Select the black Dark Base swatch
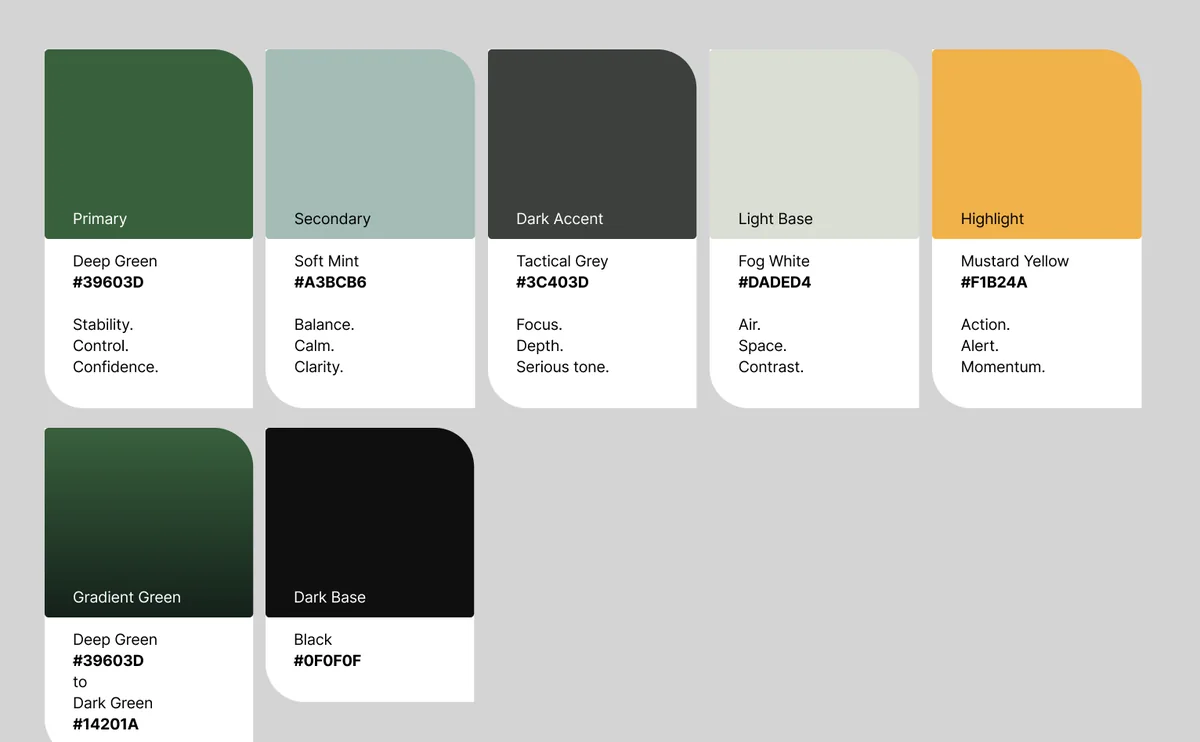The width and height of the screenshot is (1200, 742). (x=370, y=523)
